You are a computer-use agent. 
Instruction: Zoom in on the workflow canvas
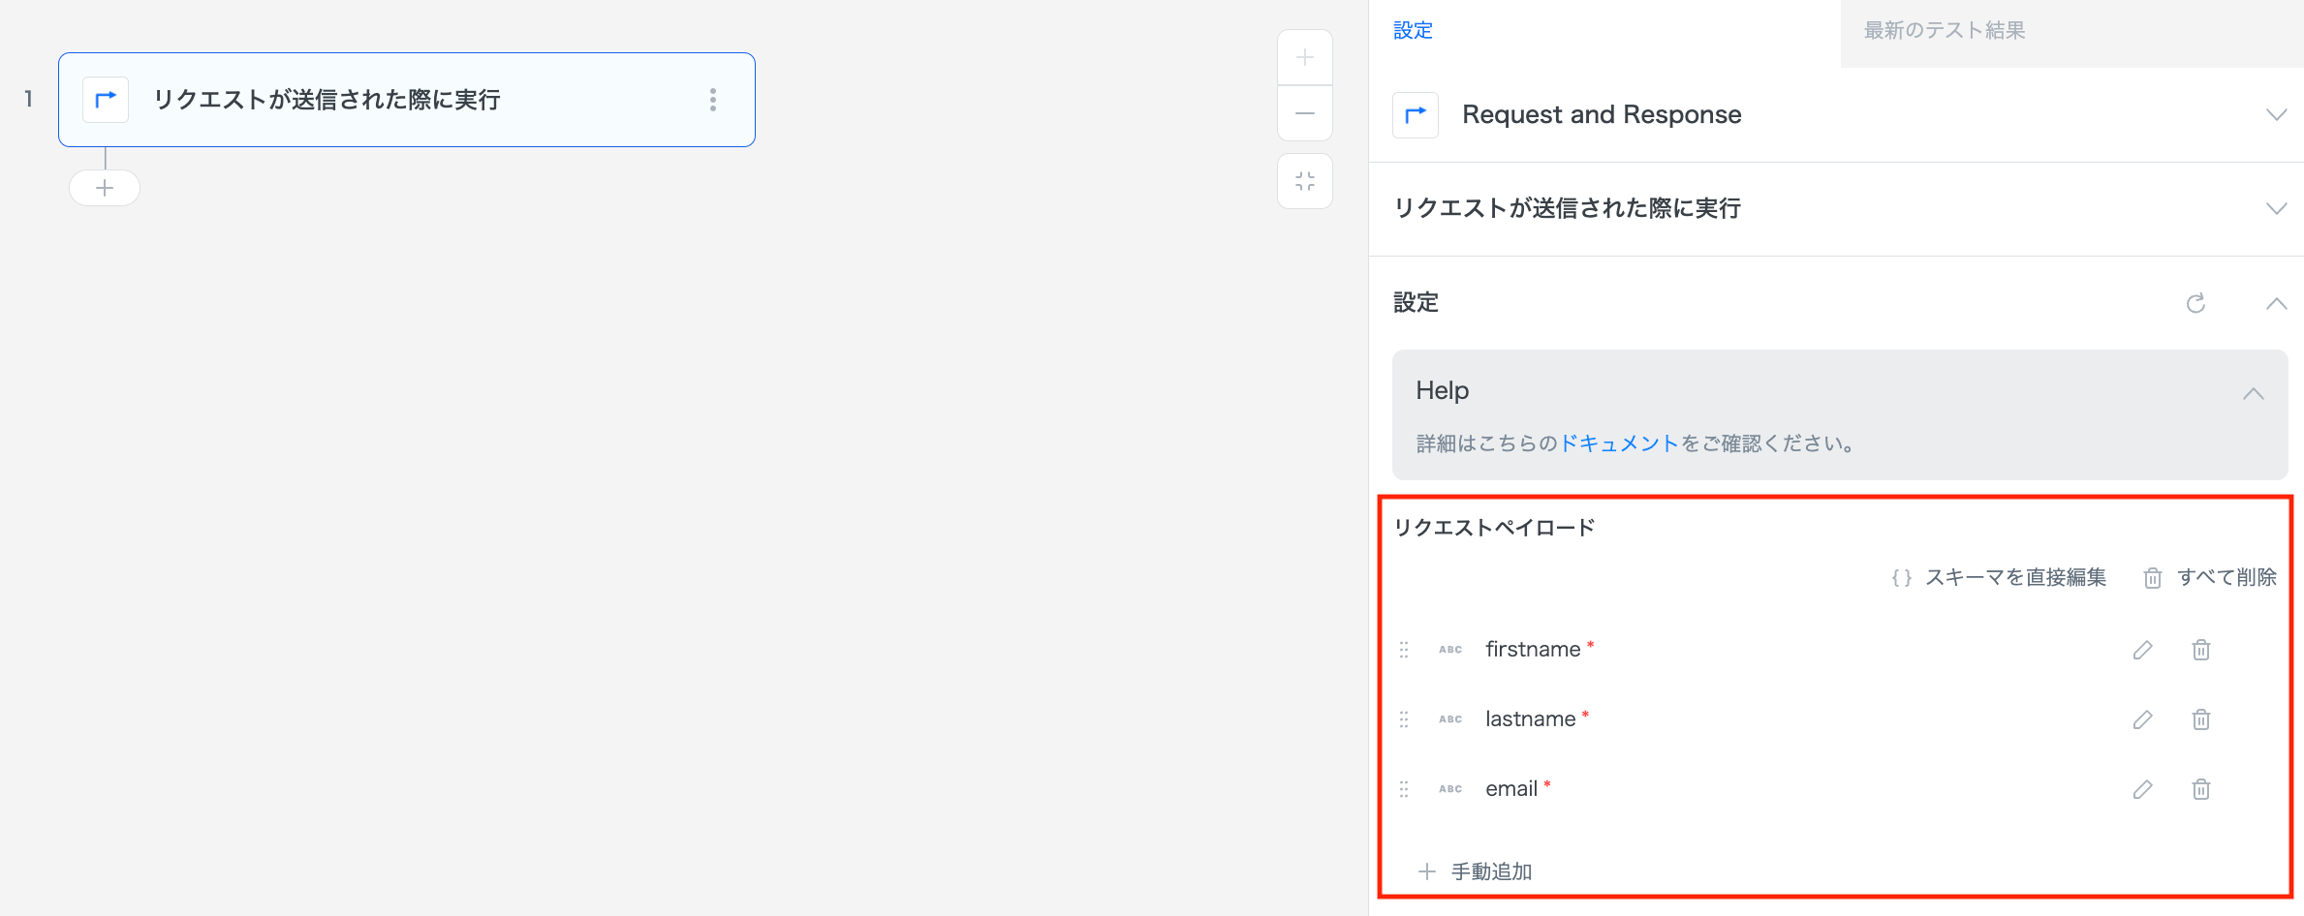pyautogui.click(x=1304, y=58)
